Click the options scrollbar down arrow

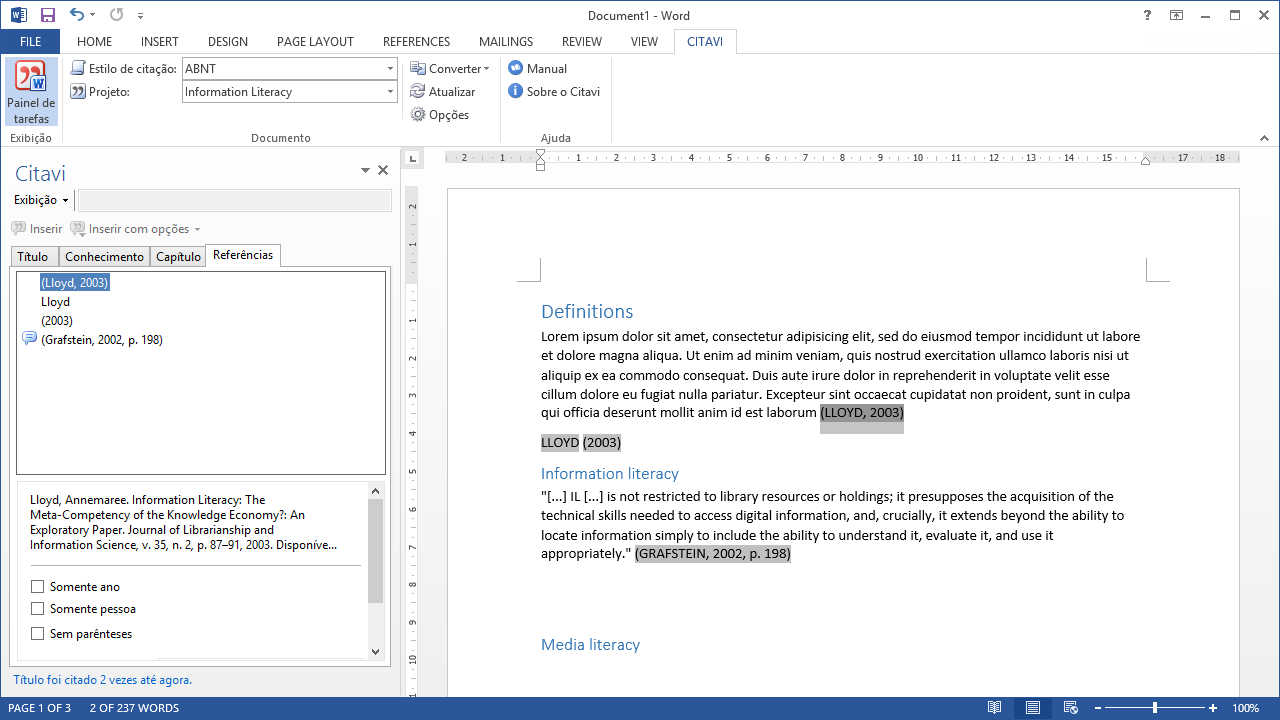coord(376,652)
